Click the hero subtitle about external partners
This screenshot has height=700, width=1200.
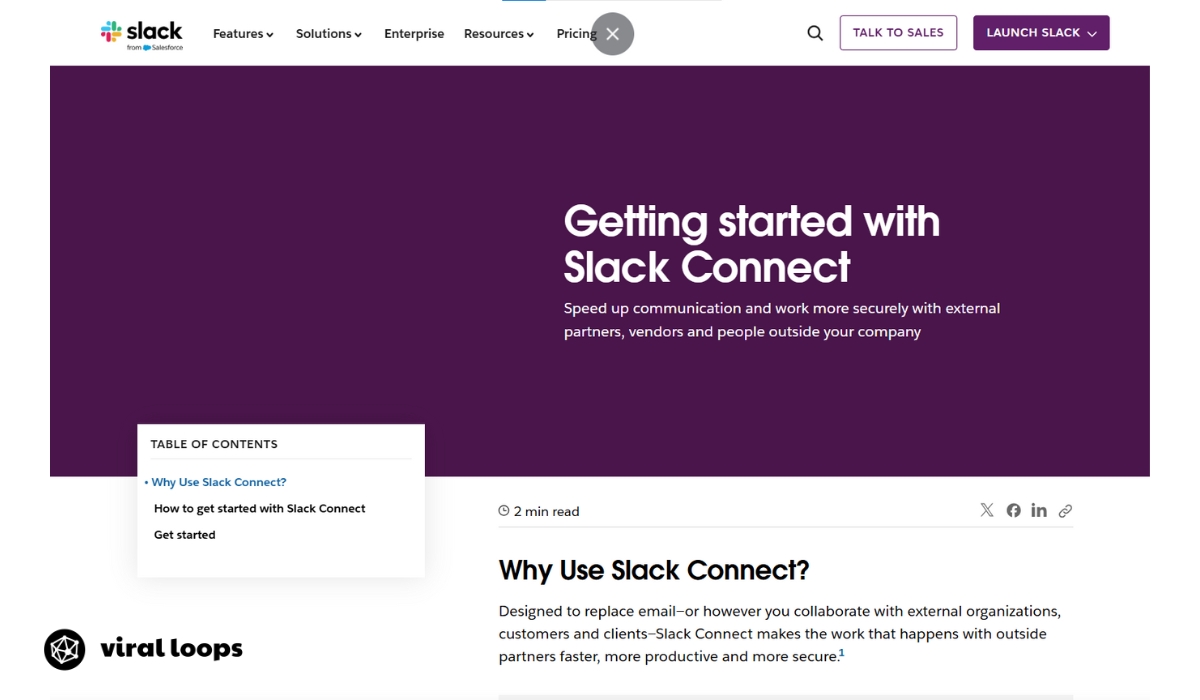tap(782, 320)
